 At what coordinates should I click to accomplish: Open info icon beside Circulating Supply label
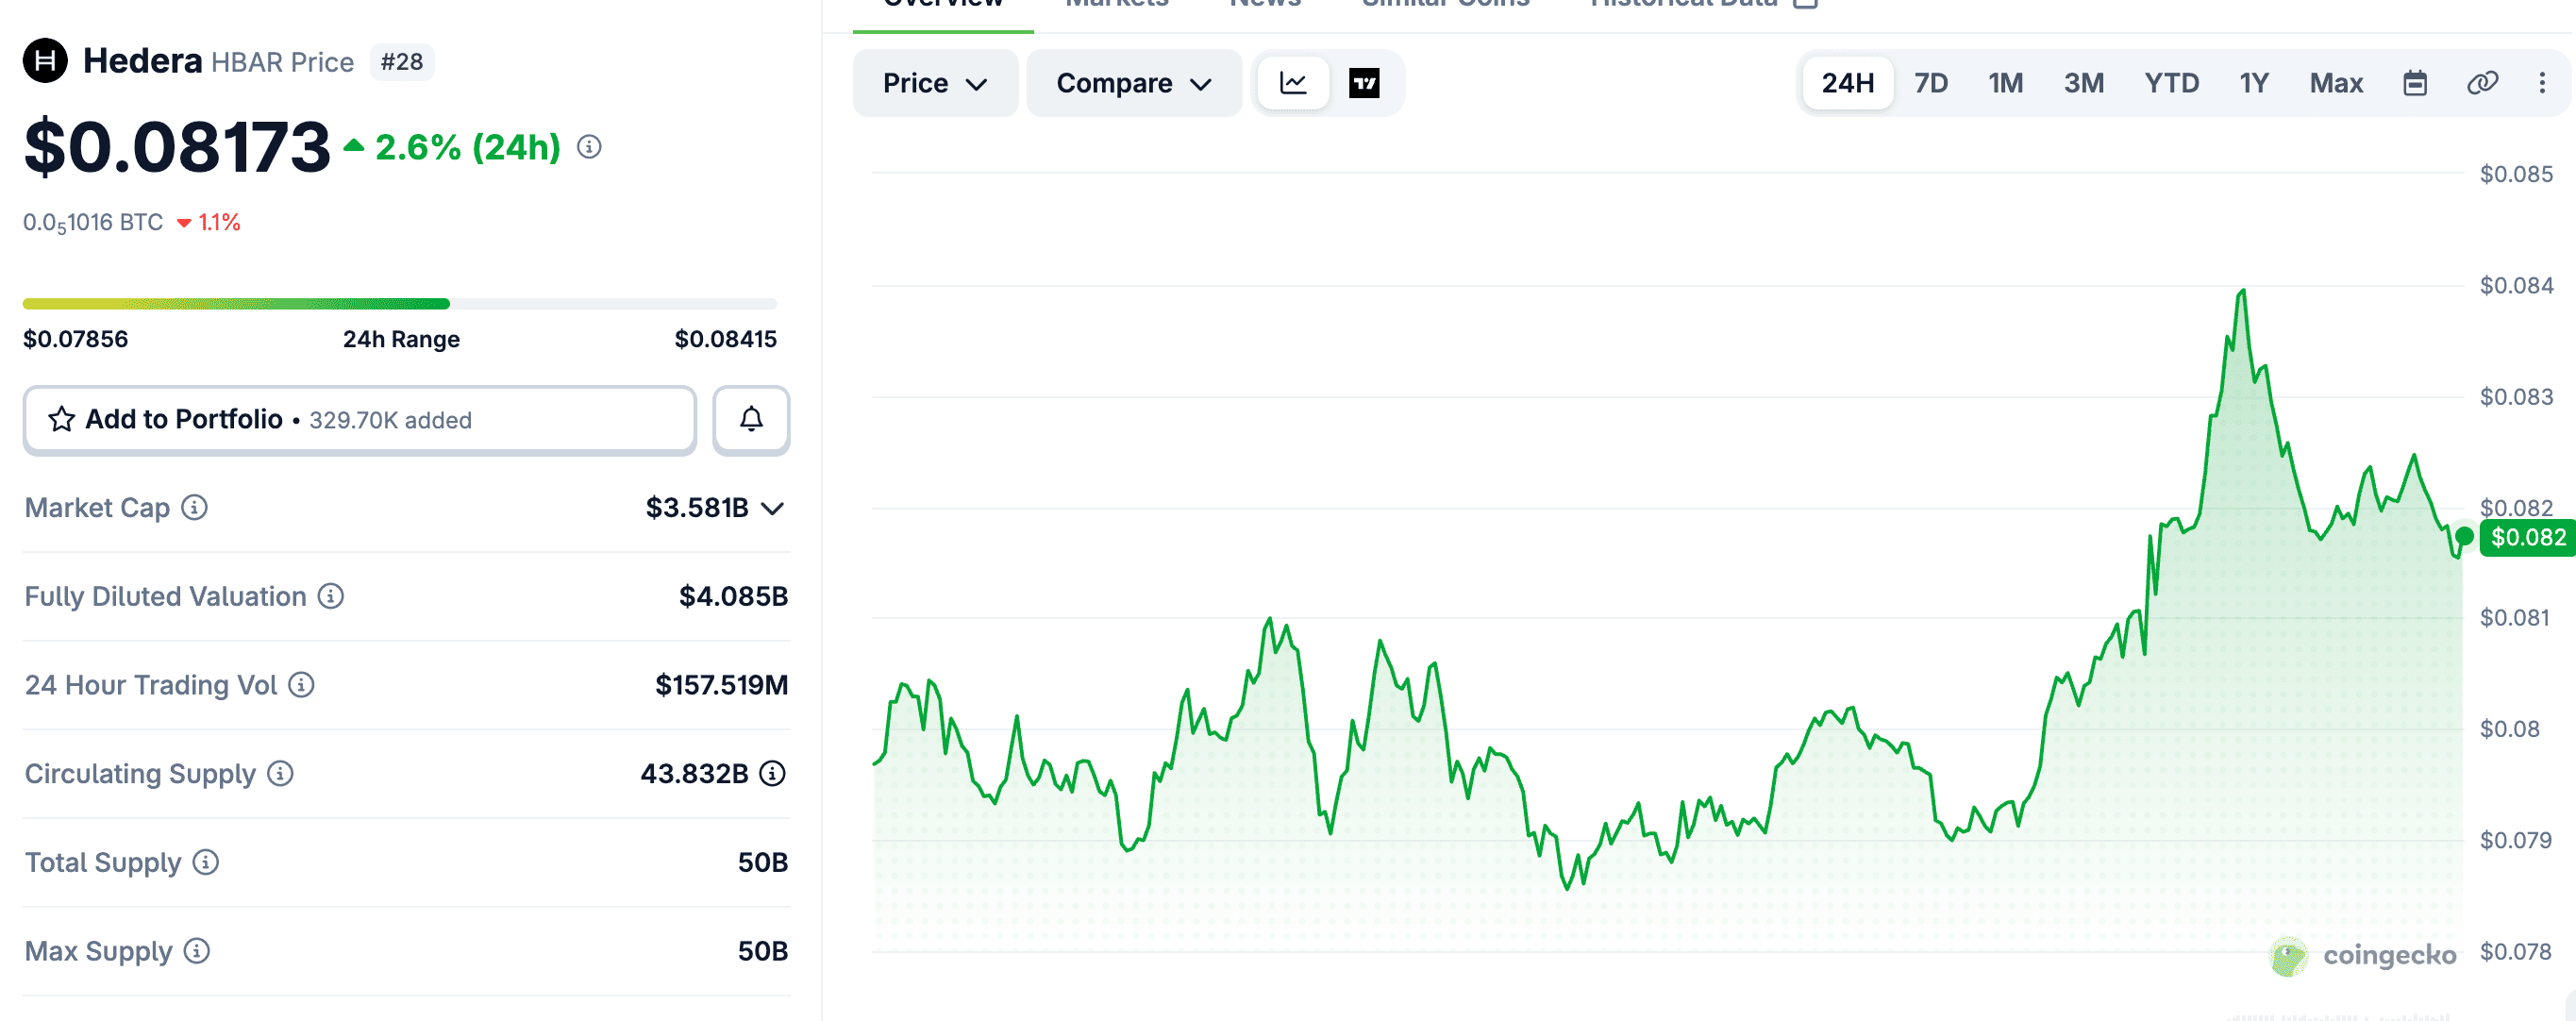tap(280, 774)
